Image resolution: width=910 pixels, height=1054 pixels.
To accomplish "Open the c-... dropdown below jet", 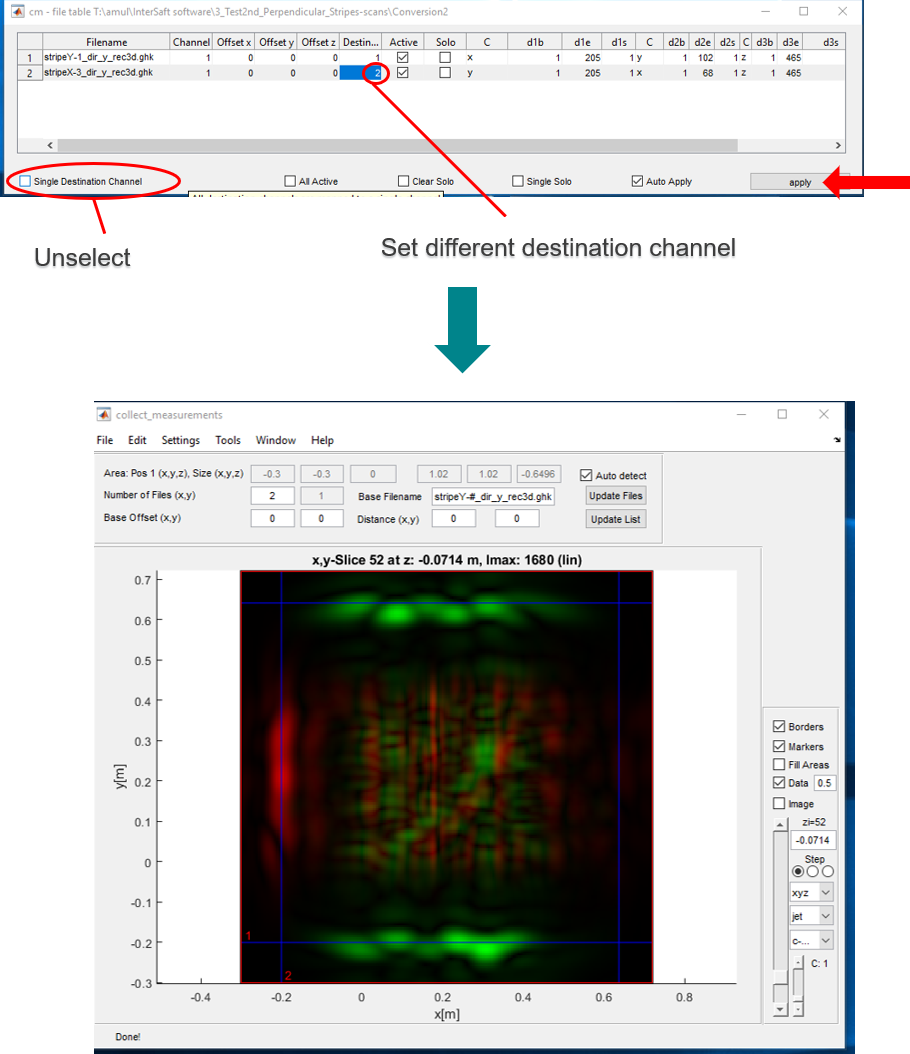I will 812,940.
